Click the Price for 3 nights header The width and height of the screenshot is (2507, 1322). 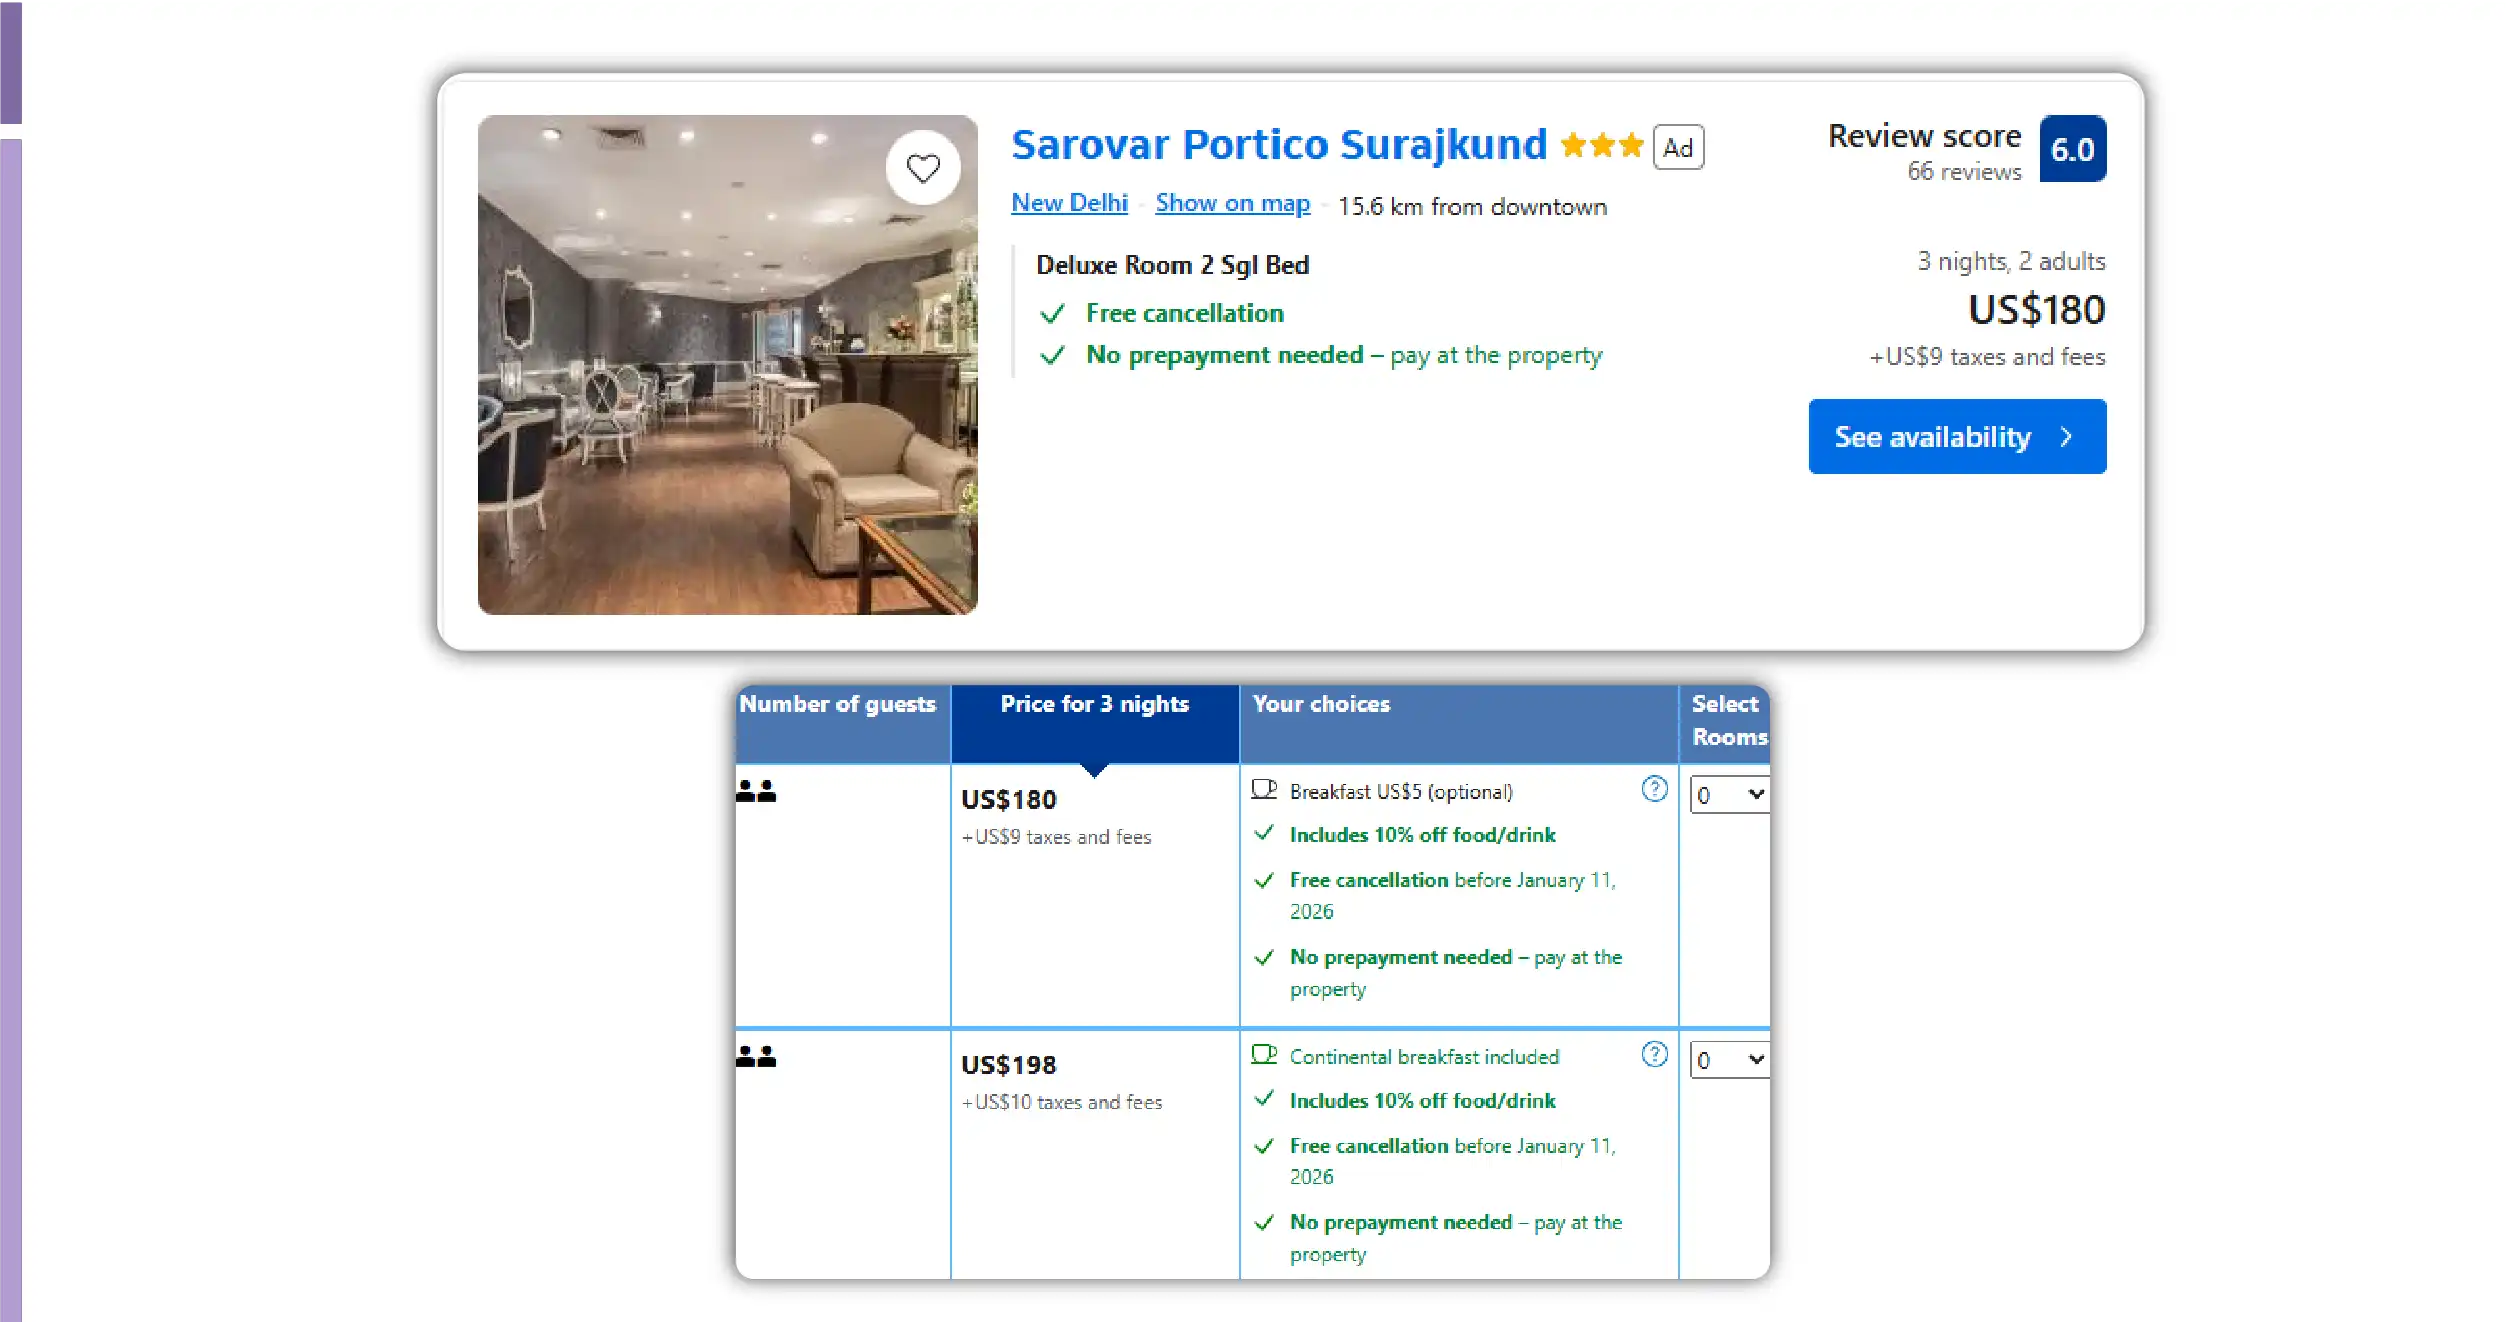pyautogui.click(x=1093, y=705)
